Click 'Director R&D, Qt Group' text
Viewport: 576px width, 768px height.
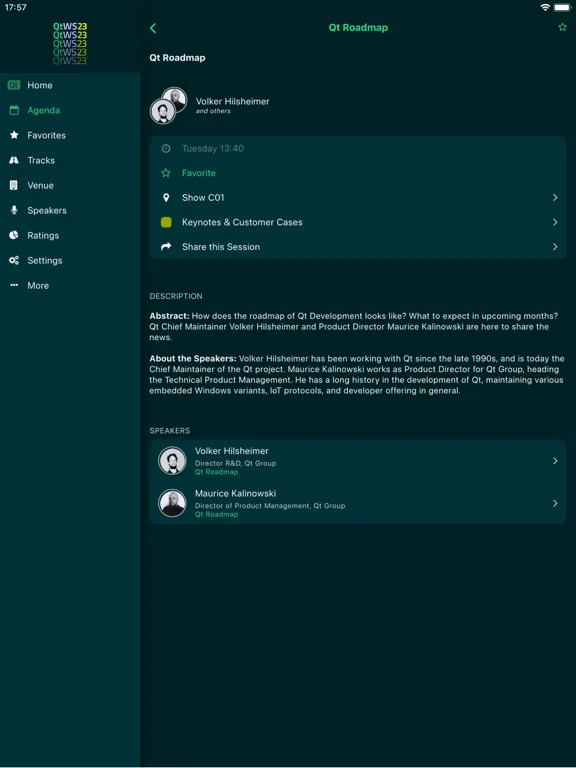(236, 463)
